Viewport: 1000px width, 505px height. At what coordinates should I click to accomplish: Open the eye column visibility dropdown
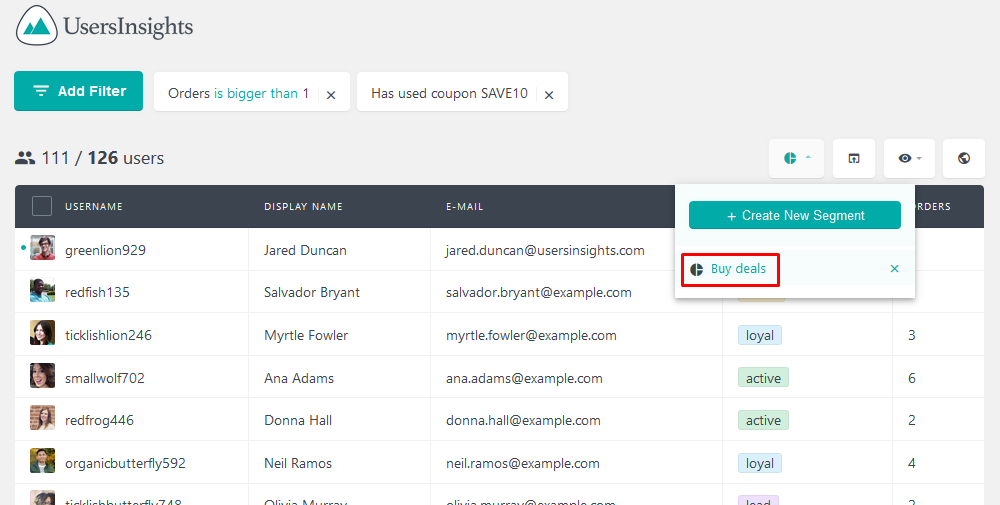pos(909,158)
